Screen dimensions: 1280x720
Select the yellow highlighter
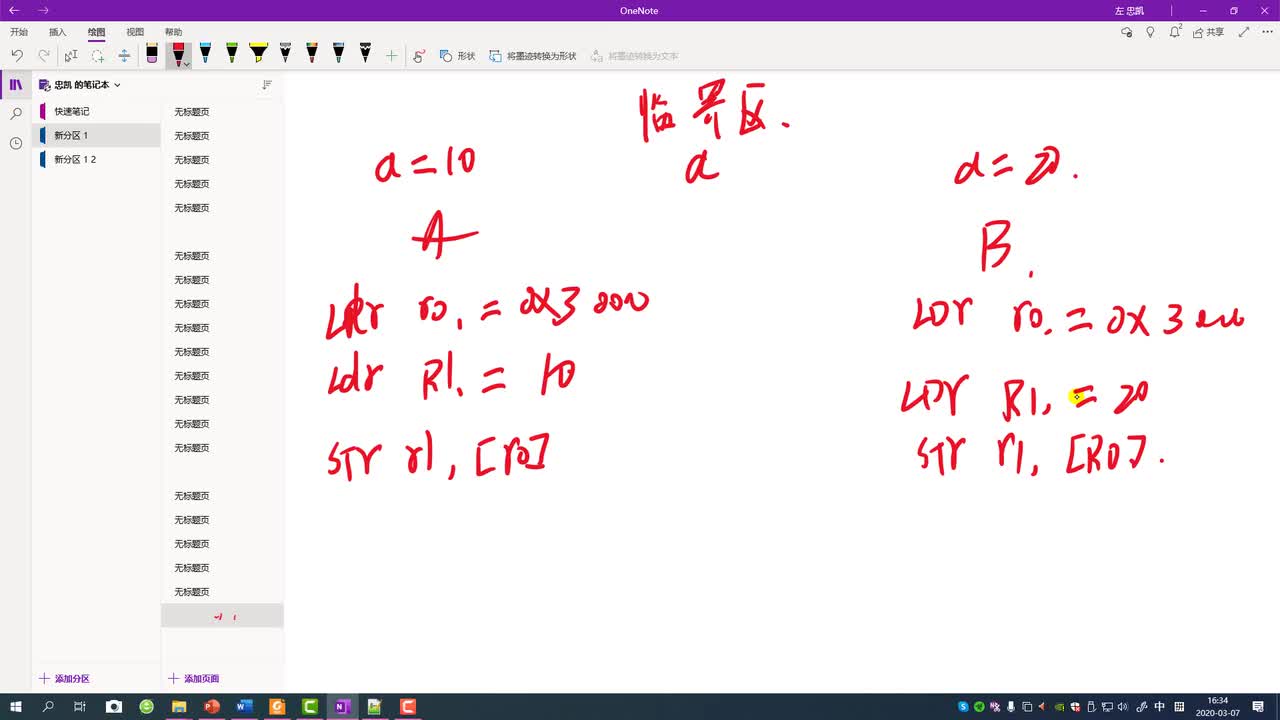coord(259,54)
